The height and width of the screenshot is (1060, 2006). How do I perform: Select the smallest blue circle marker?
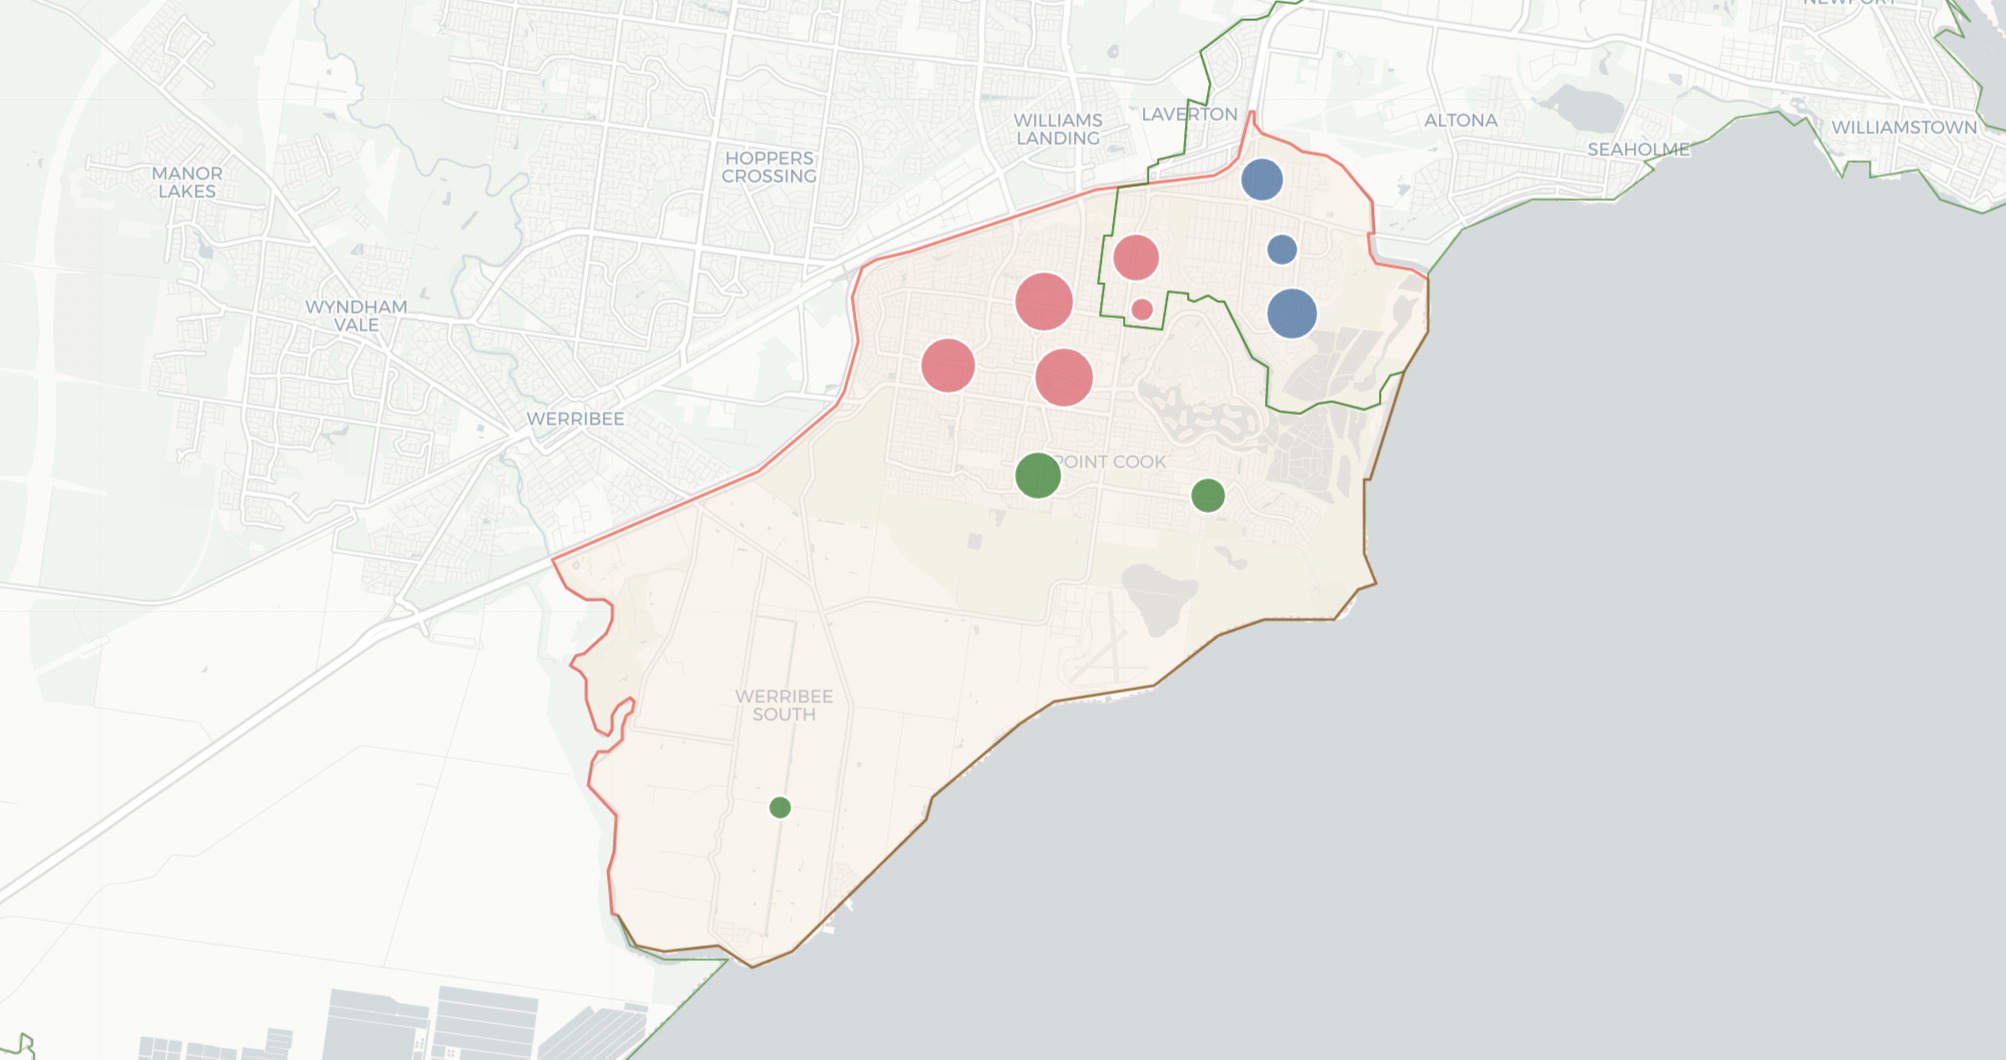1281,249
